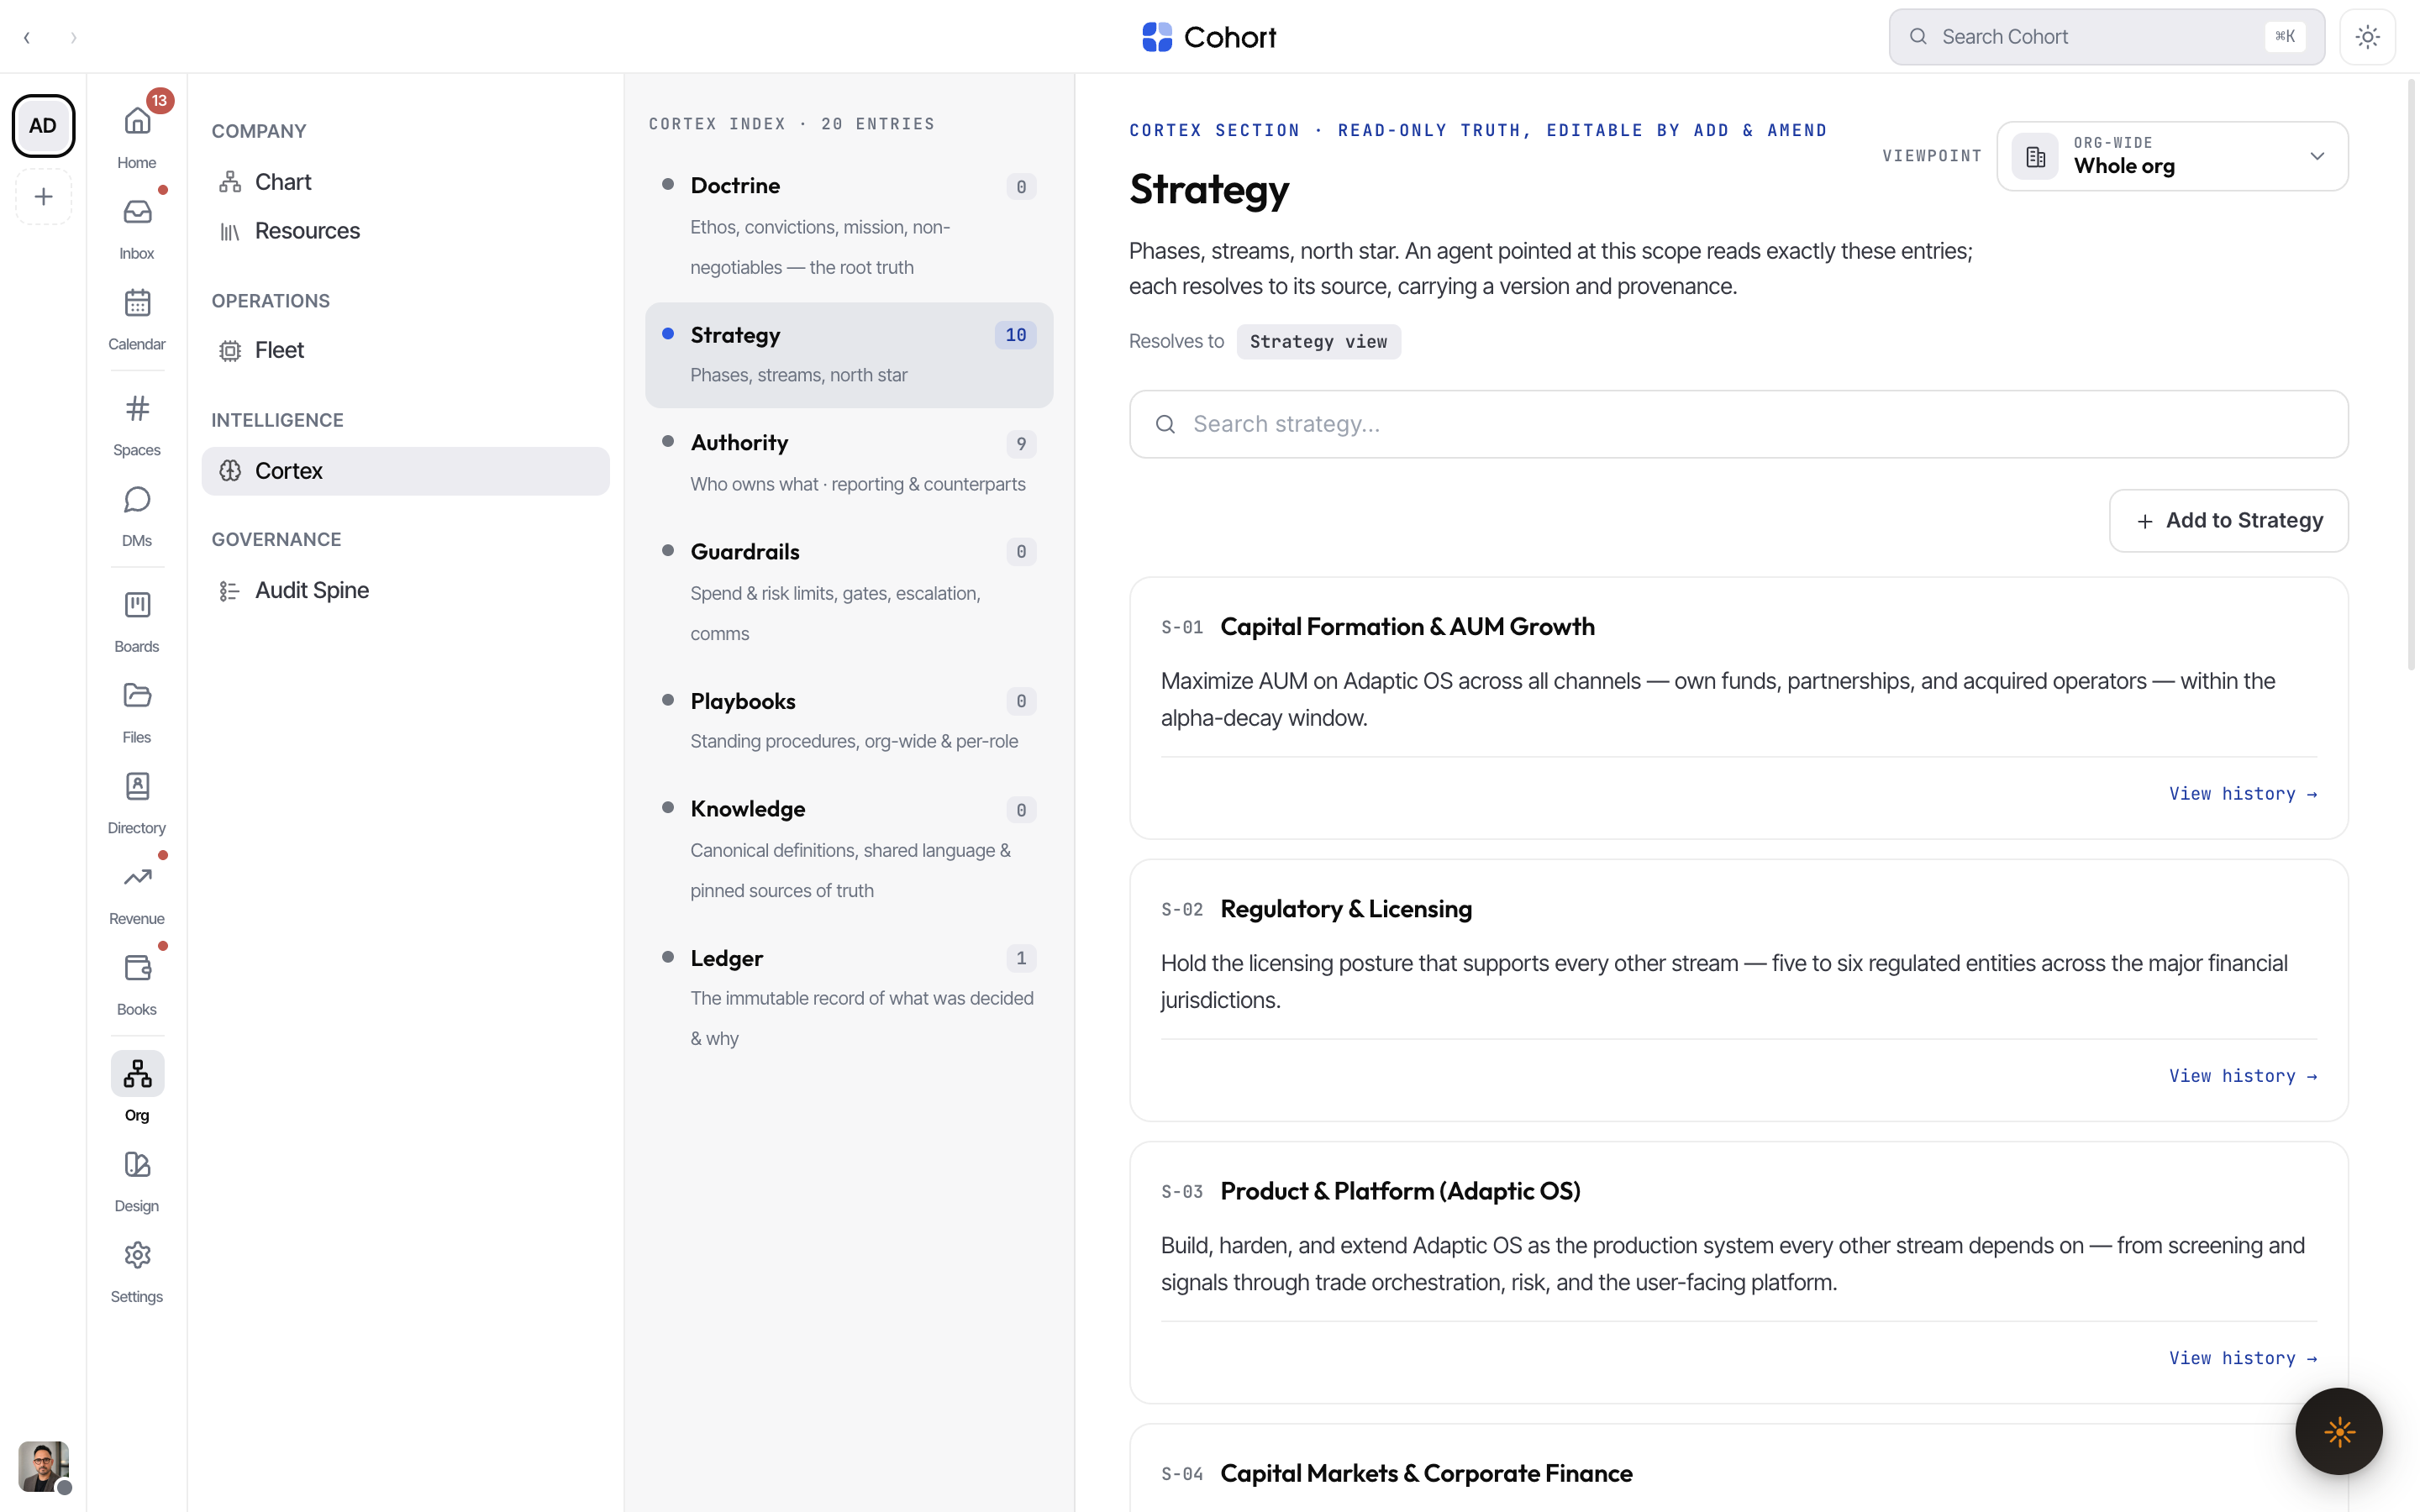View history for Capital Formation & AUM Growth
Screen dimensions: 2420x1512
(x=2243, y=794)
